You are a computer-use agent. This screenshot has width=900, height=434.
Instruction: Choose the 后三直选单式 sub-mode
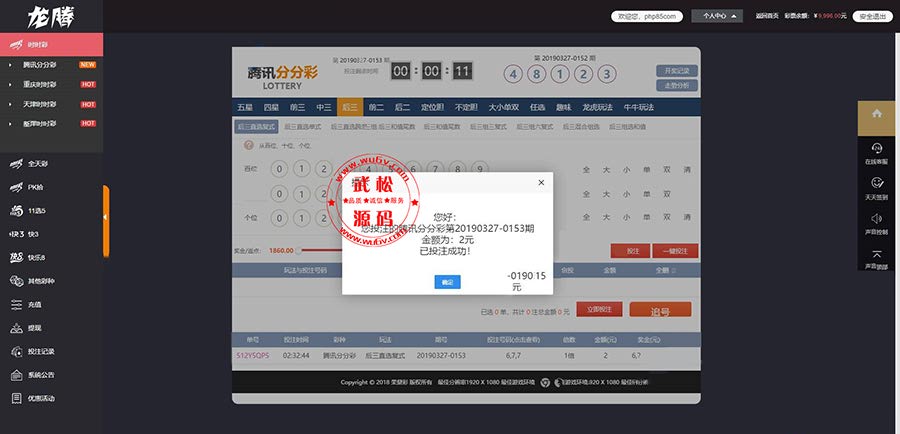[x=303, y=126]
